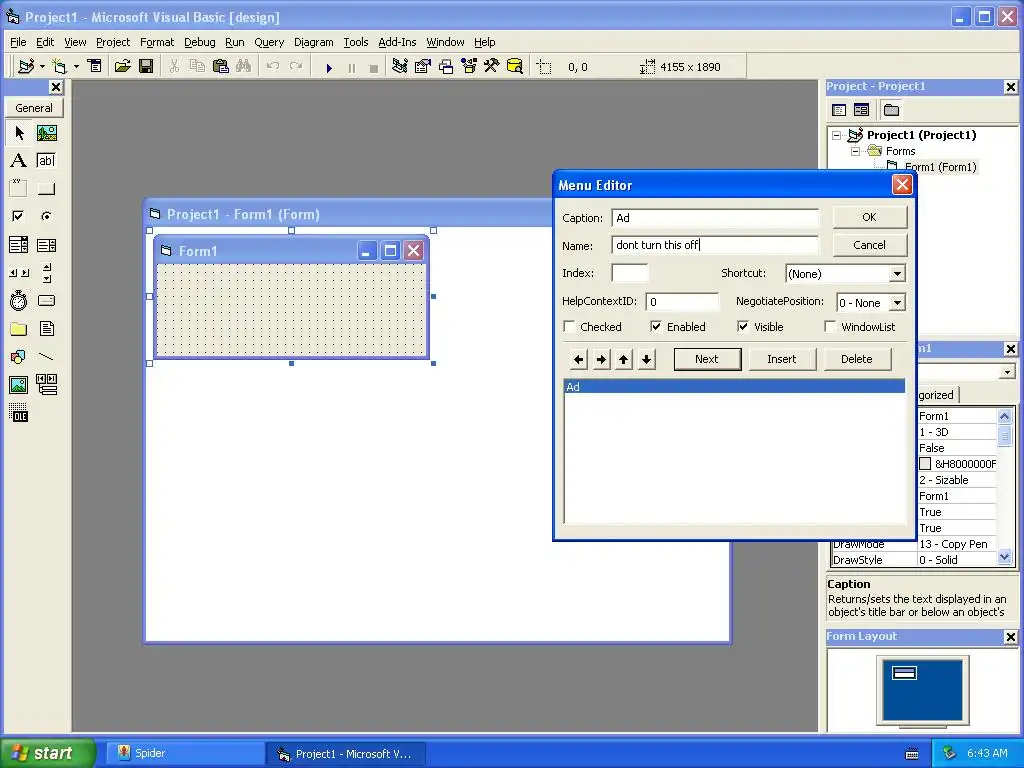Click the form thumbnail in Form Layout
Screen dimensions: 1024x768
pyautogui.click(x=904, y=673)
